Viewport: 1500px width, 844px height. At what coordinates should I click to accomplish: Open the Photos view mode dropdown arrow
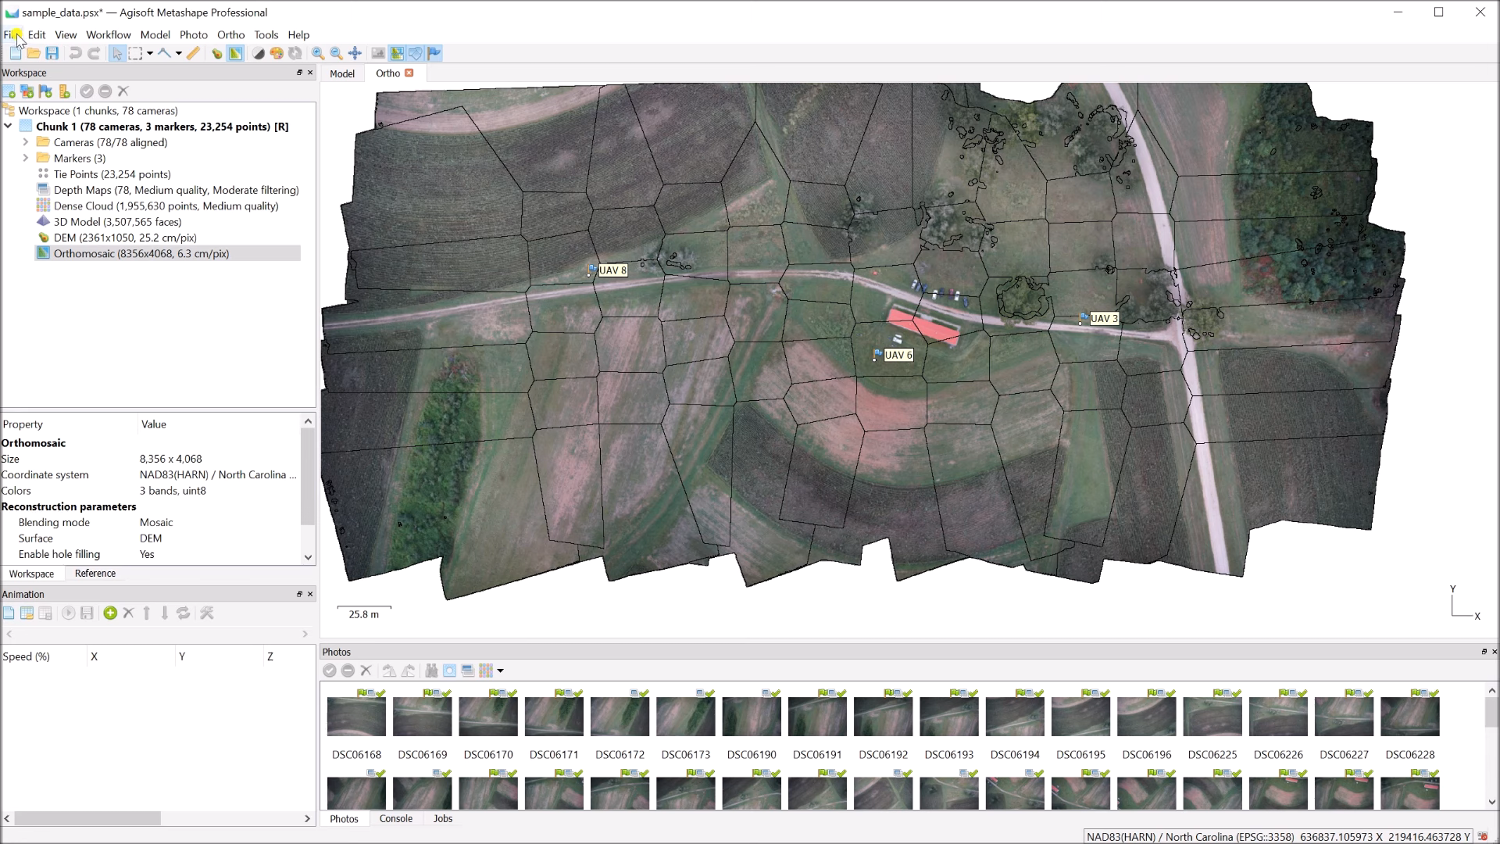tap(500, 671)
